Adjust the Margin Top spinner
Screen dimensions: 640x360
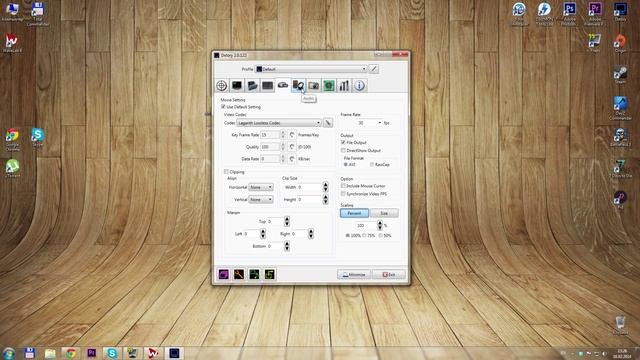point(287,221)
